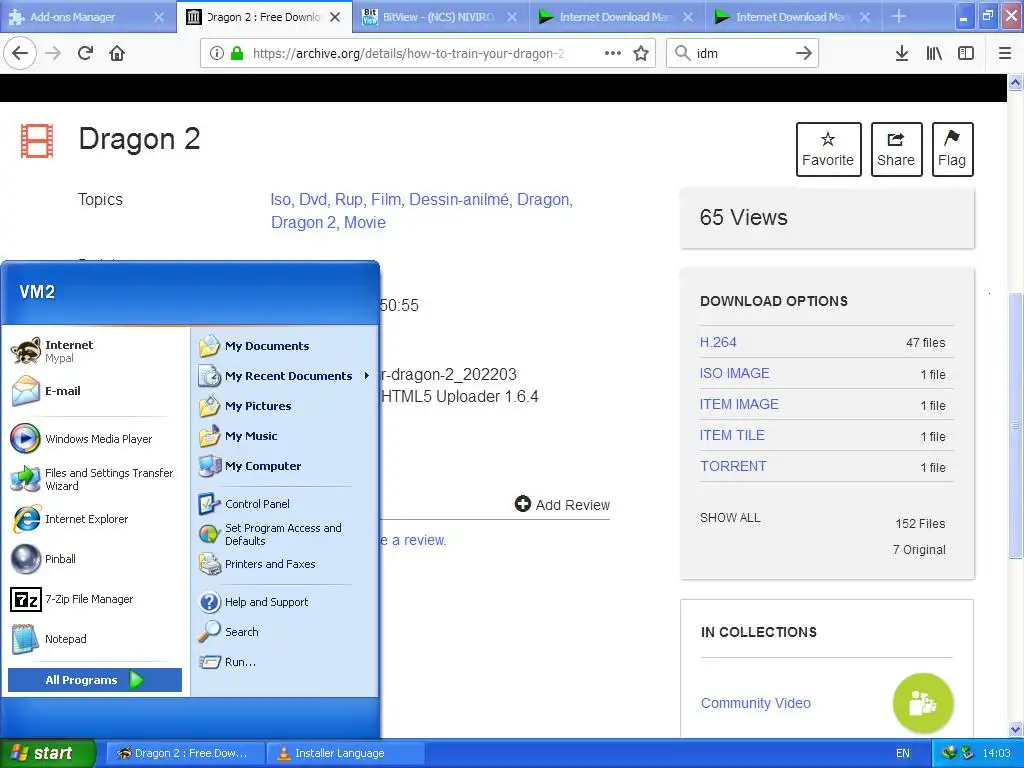This screenshot has width=1024, height=768.
Task: Launch Windows Media Player from Start menu
Action: click(95, 439)
